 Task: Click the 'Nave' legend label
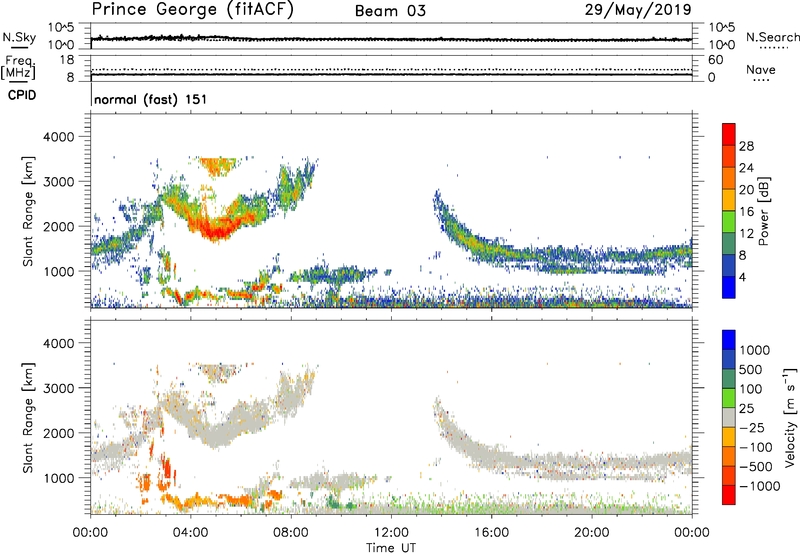coord(761,70)
